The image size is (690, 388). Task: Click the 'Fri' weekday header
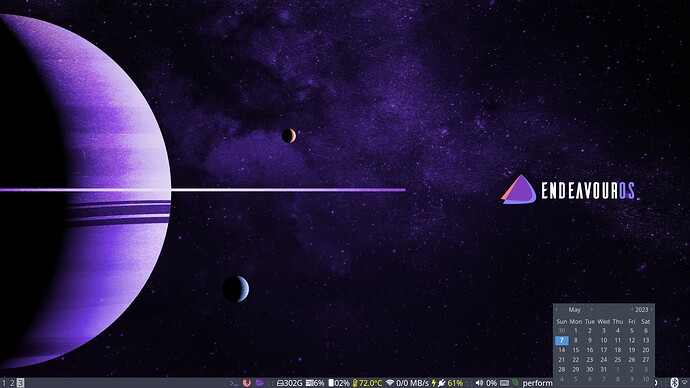[632, 322]
